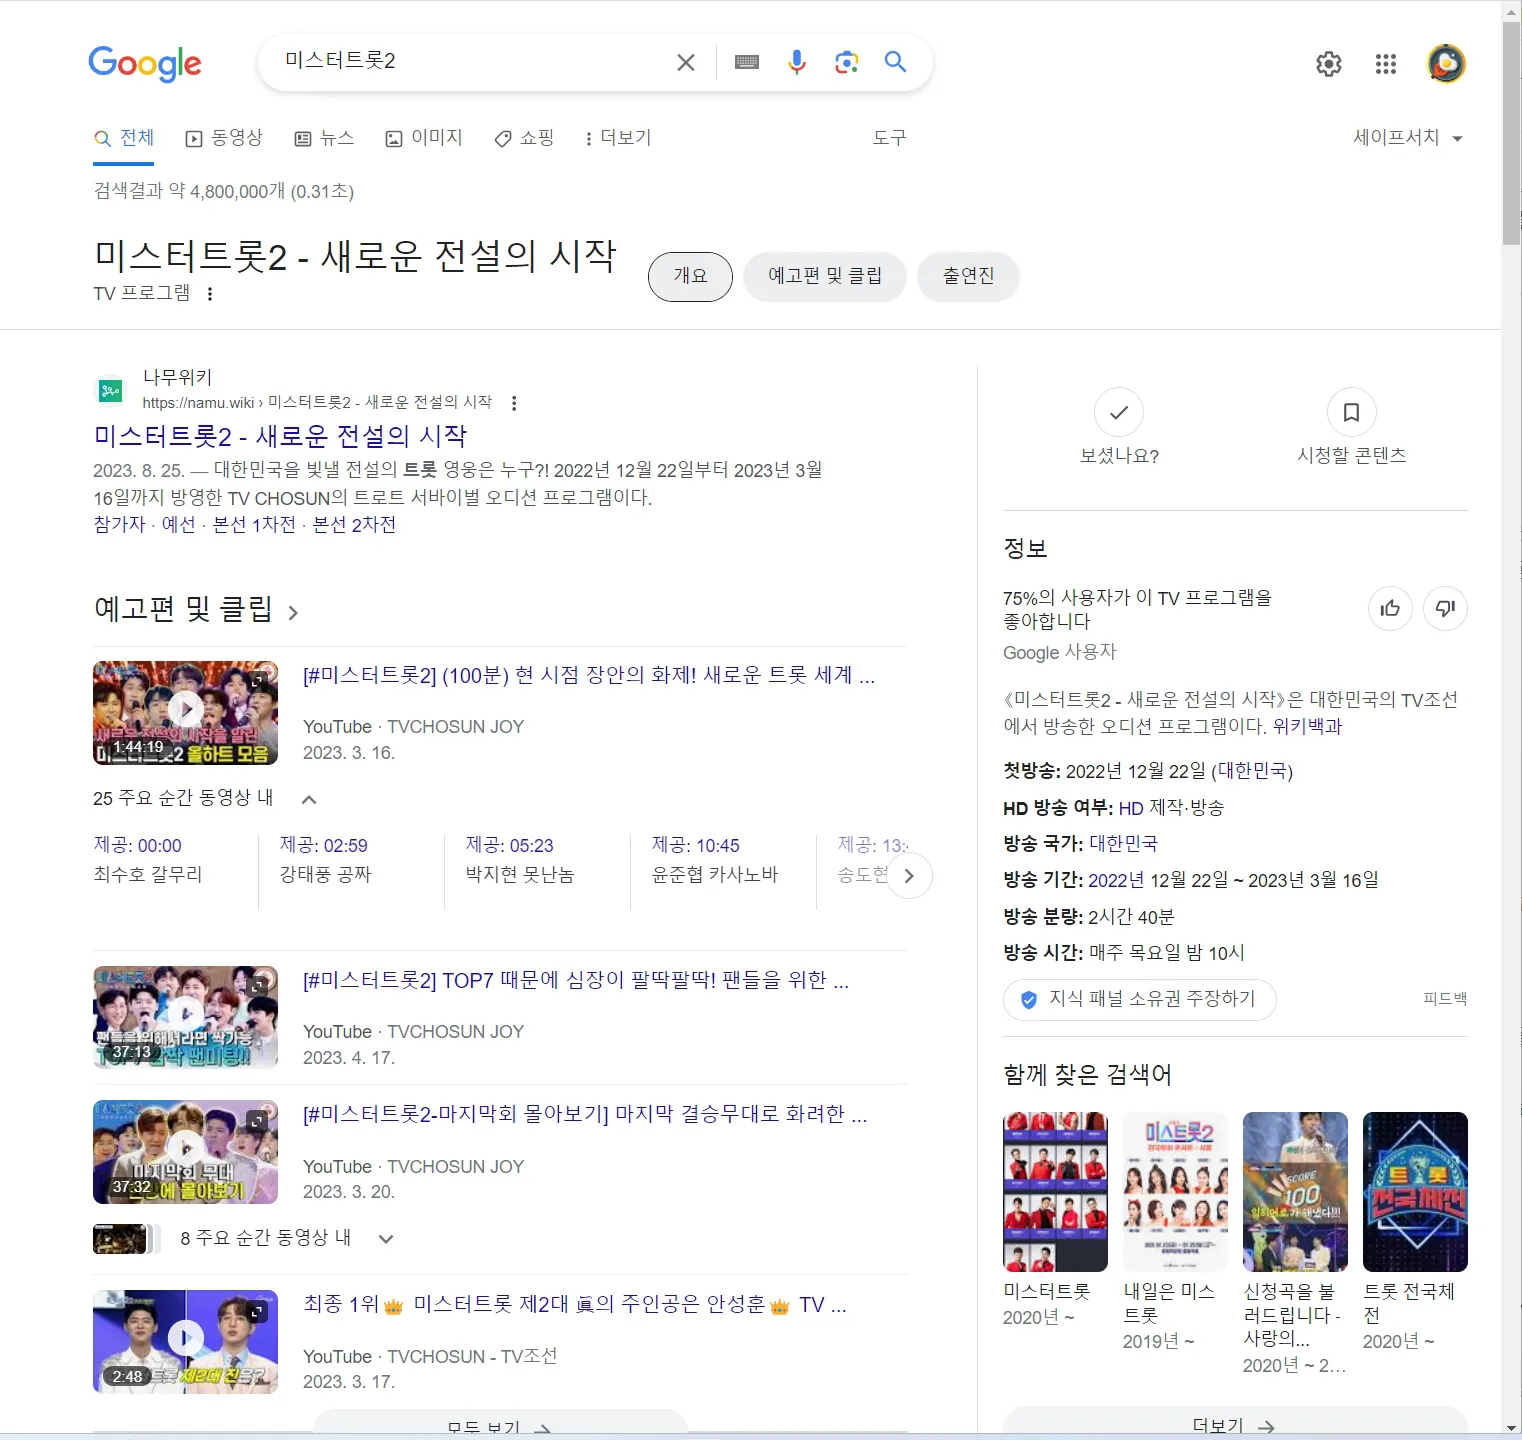Clear the search box with the X icon
This screenshot has height=1440, width=1522.
pos(686,63)
